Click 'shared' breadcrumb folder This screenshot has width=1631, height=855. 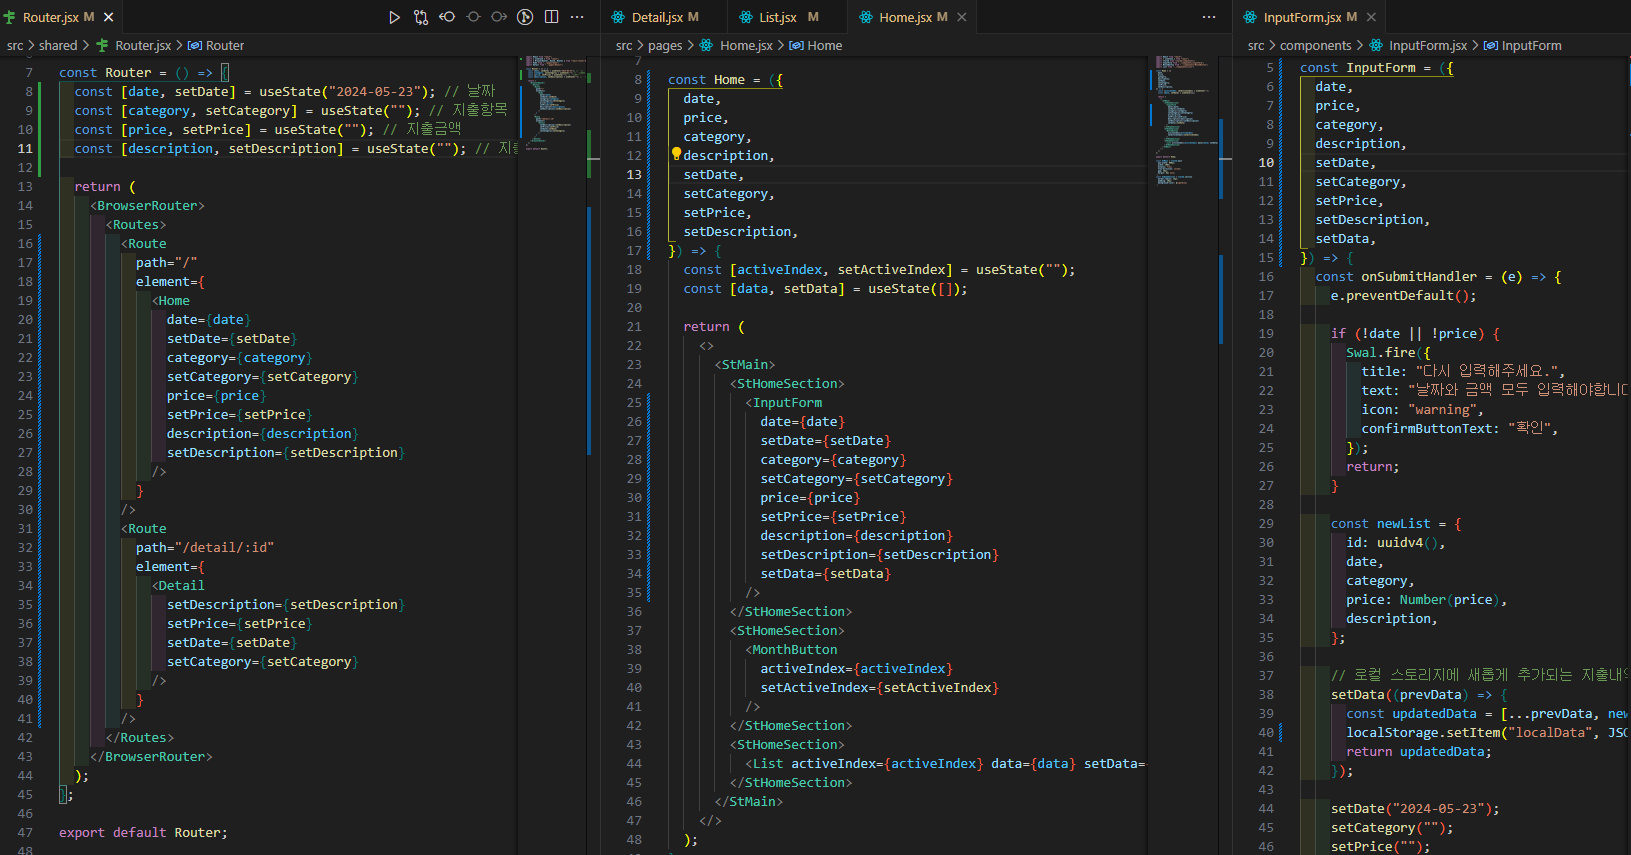click(58, 45)
